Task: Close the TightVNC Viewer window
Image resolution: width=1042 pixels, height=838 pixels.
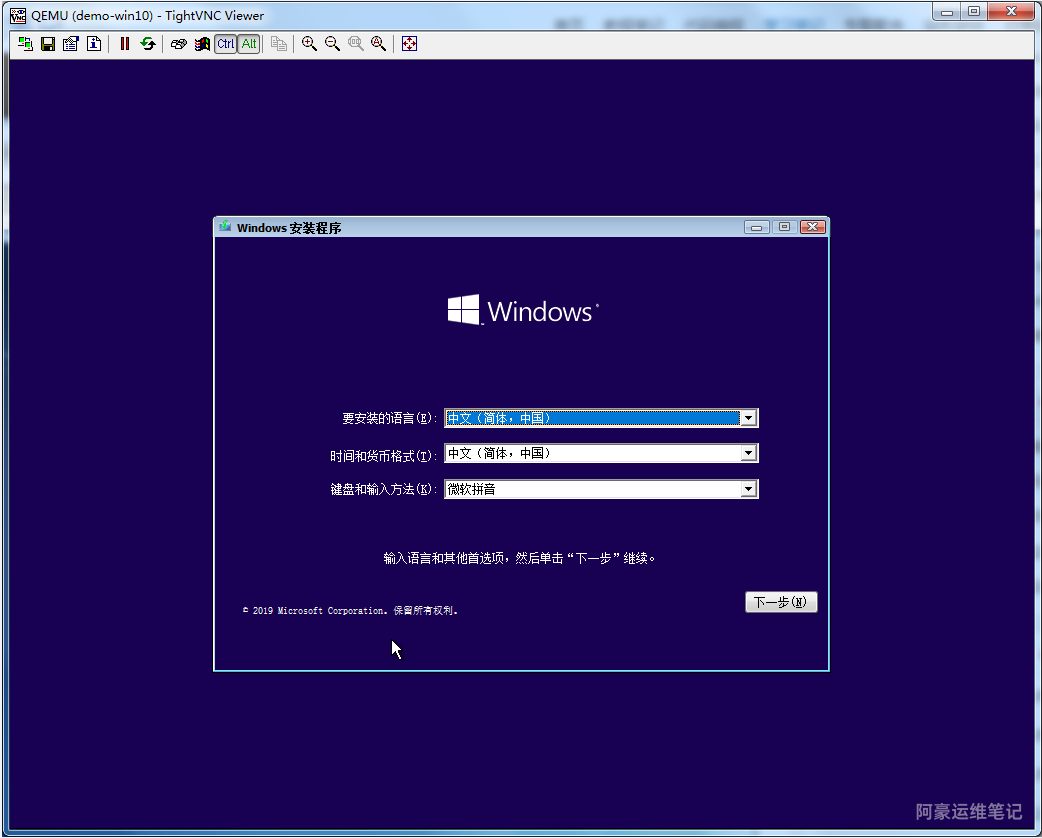Action: click(x=1011, y=11)
